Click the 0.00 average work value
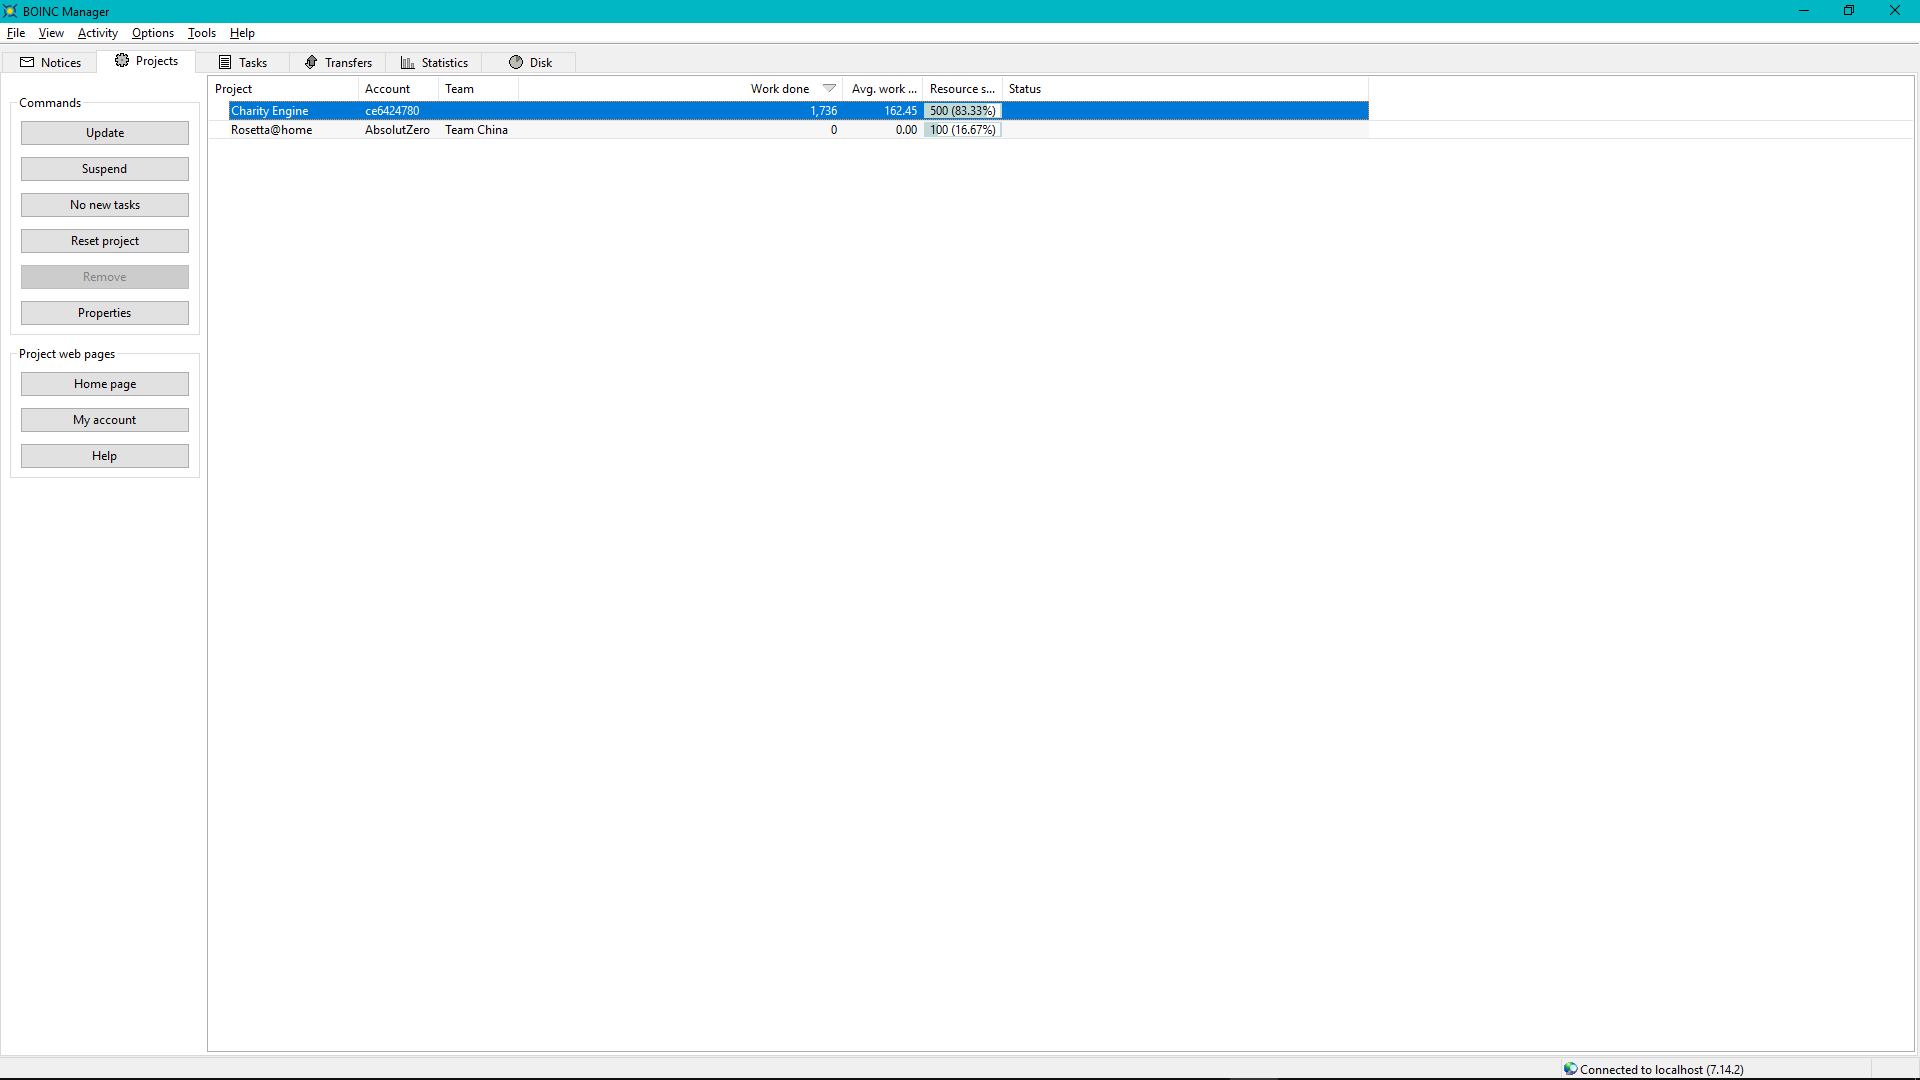1920x1080 pixels. (x=906, y=130)
